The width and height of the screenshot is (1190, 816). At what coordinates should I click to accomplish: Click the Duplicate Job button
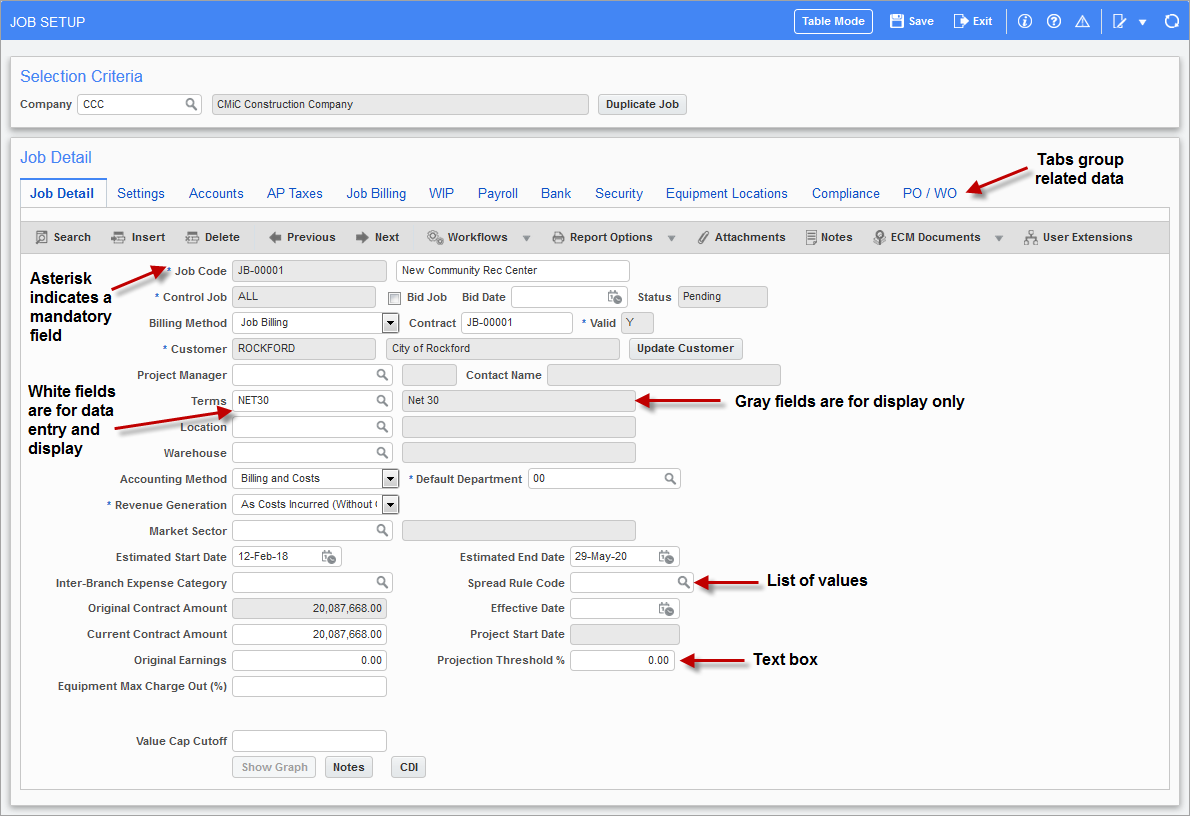[641, 104]
